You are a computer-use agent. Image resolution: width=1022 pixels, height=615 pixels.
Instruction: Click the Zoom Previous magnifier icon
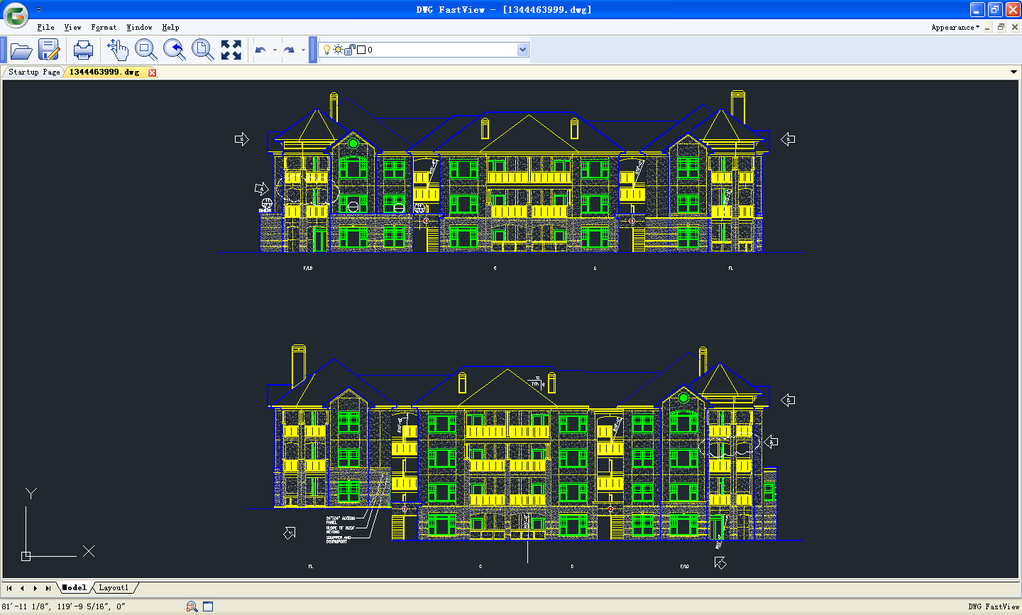pyautogui.click(x=174, y=50)
